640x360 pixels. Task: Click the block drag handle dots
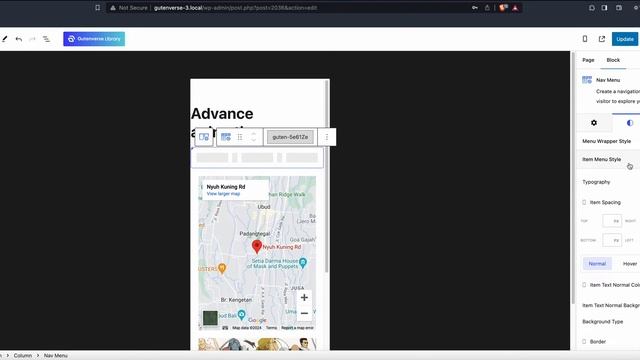click(x=240, y=137)
